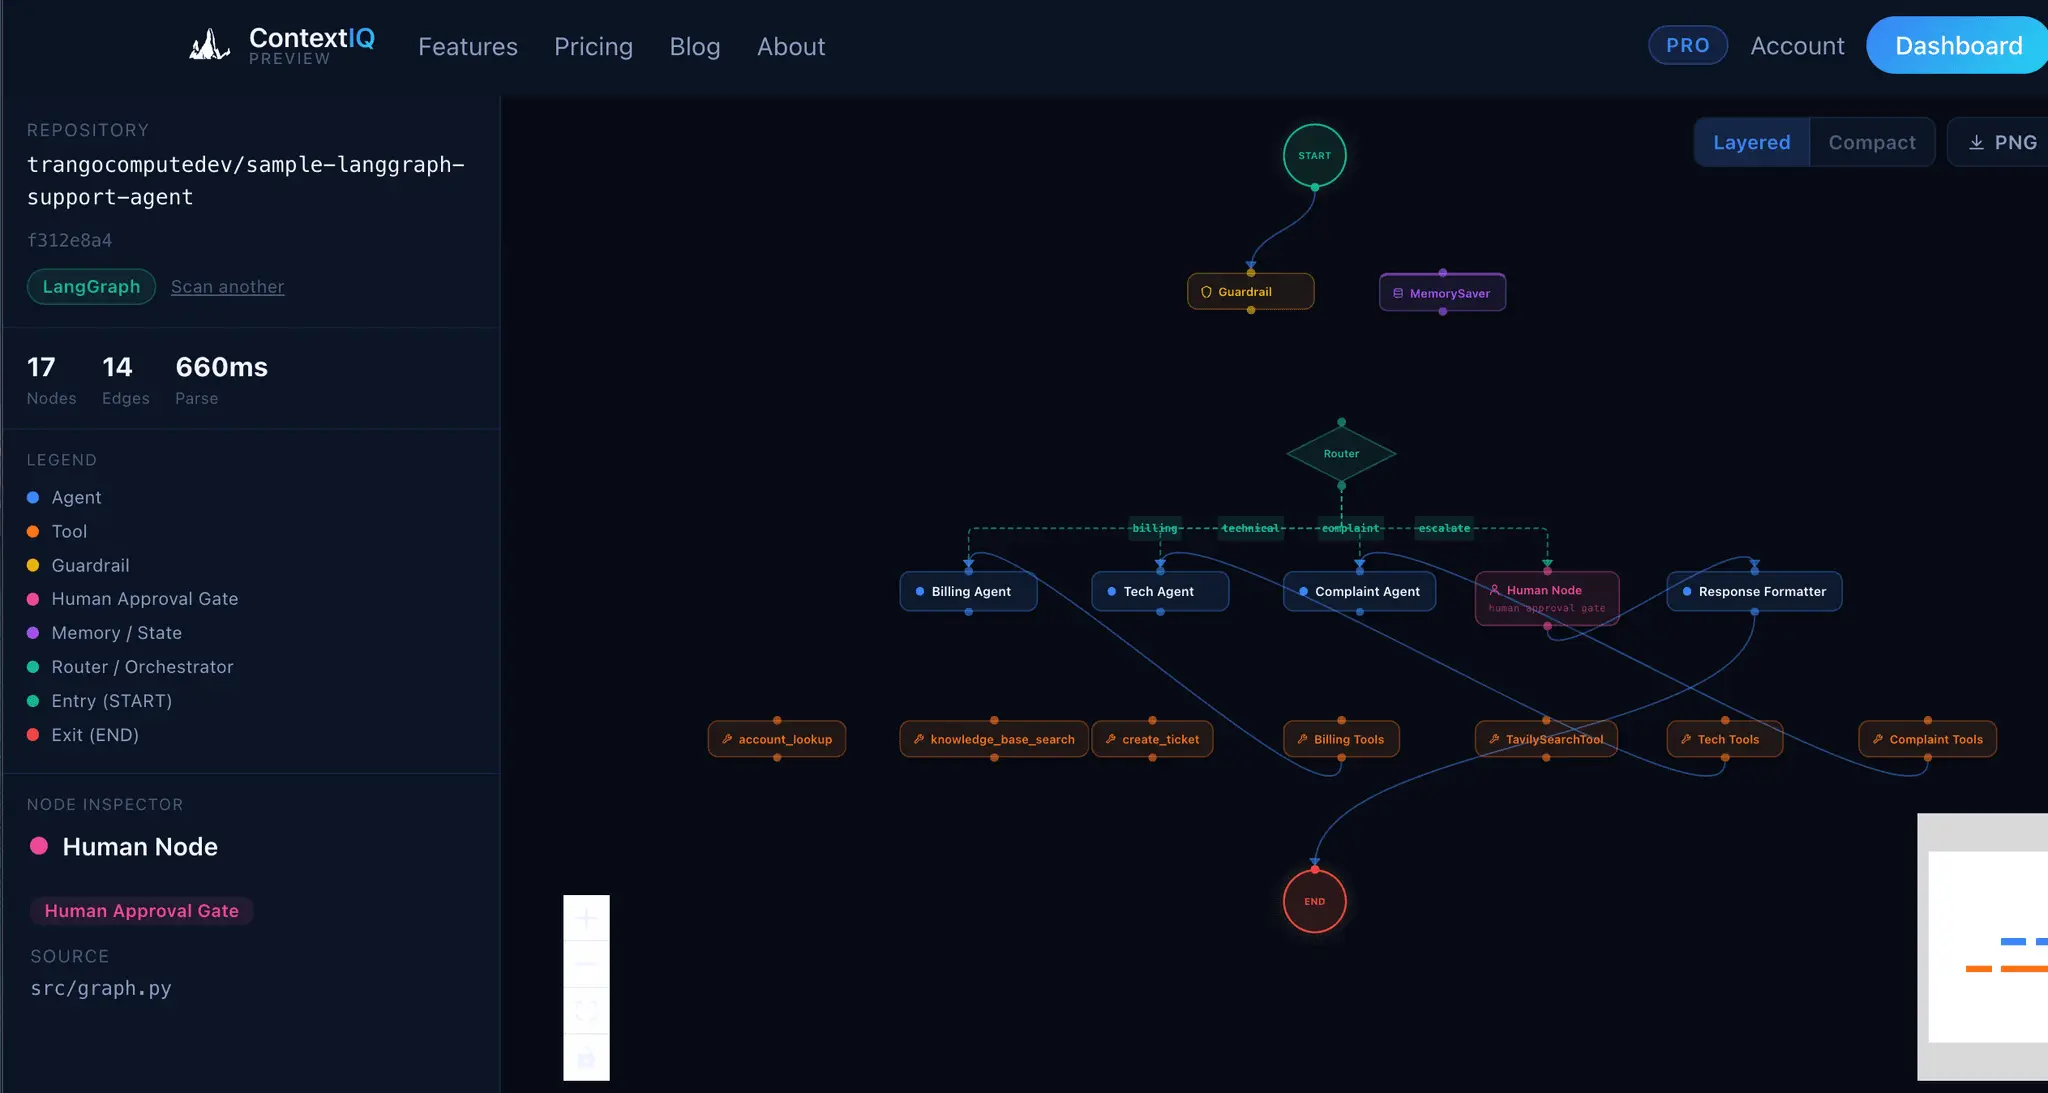Click the fit view control icon
2048x1093 pixels.
click(586, 1010)
